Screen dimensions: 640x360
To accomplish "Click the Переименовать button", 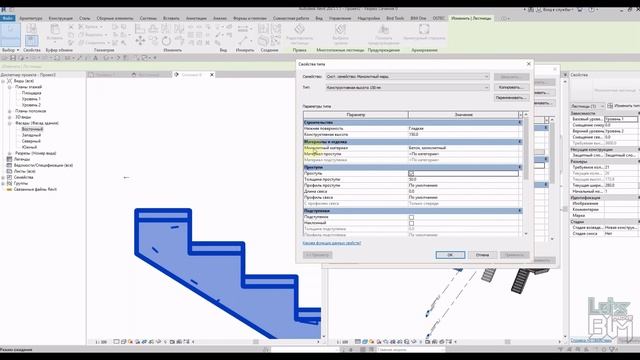I will [511, 98].
